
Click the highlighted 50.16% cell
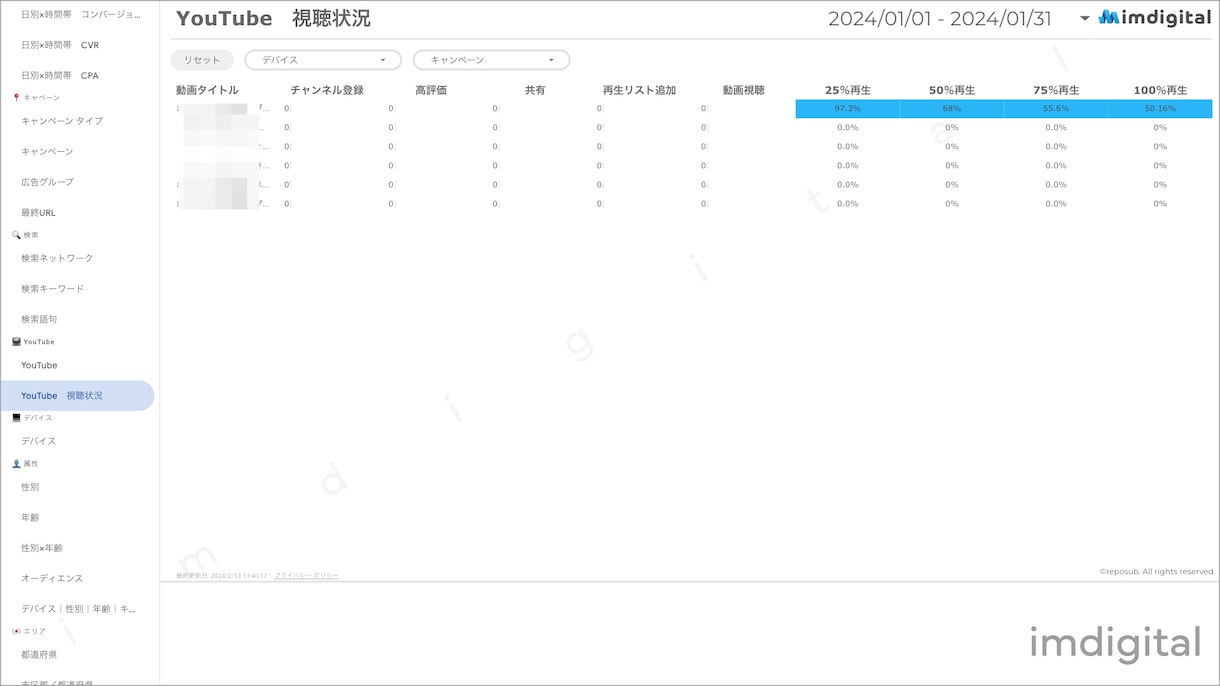point(1160,108)
